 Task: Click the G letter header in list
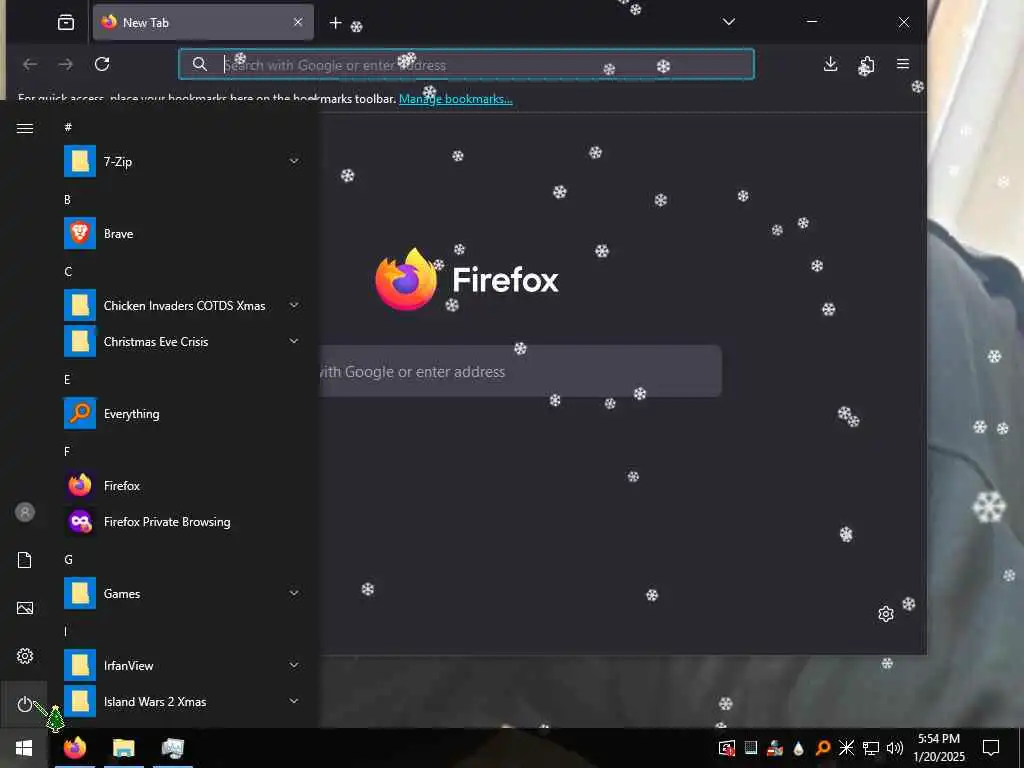(69, 560)
